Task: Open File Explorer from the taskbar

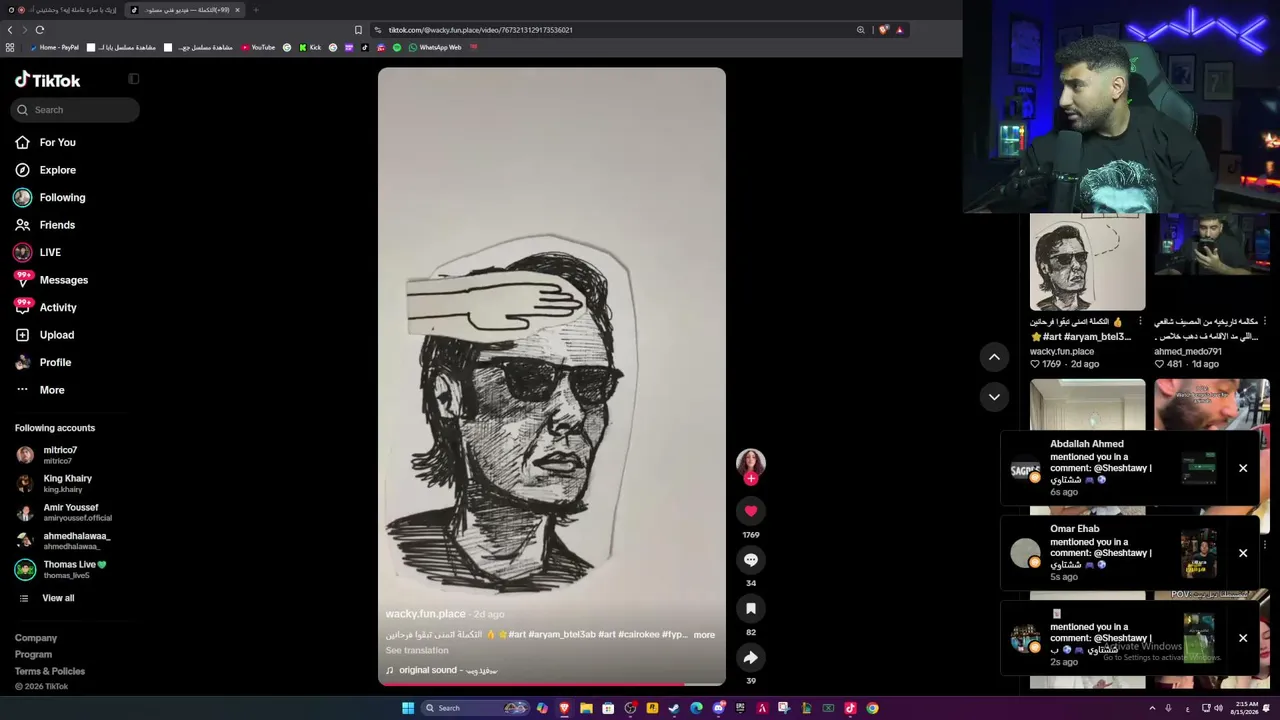Action: (586, 708)
